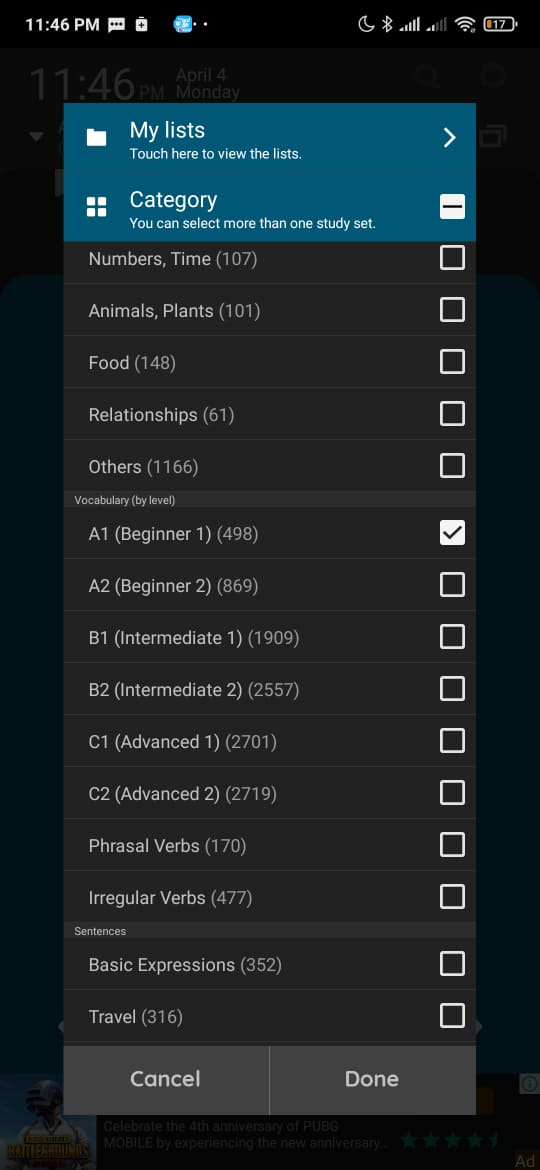Check the Travel sentences checkbox
Viewport: 540px width, 1170px height.
coord(452,1016)
